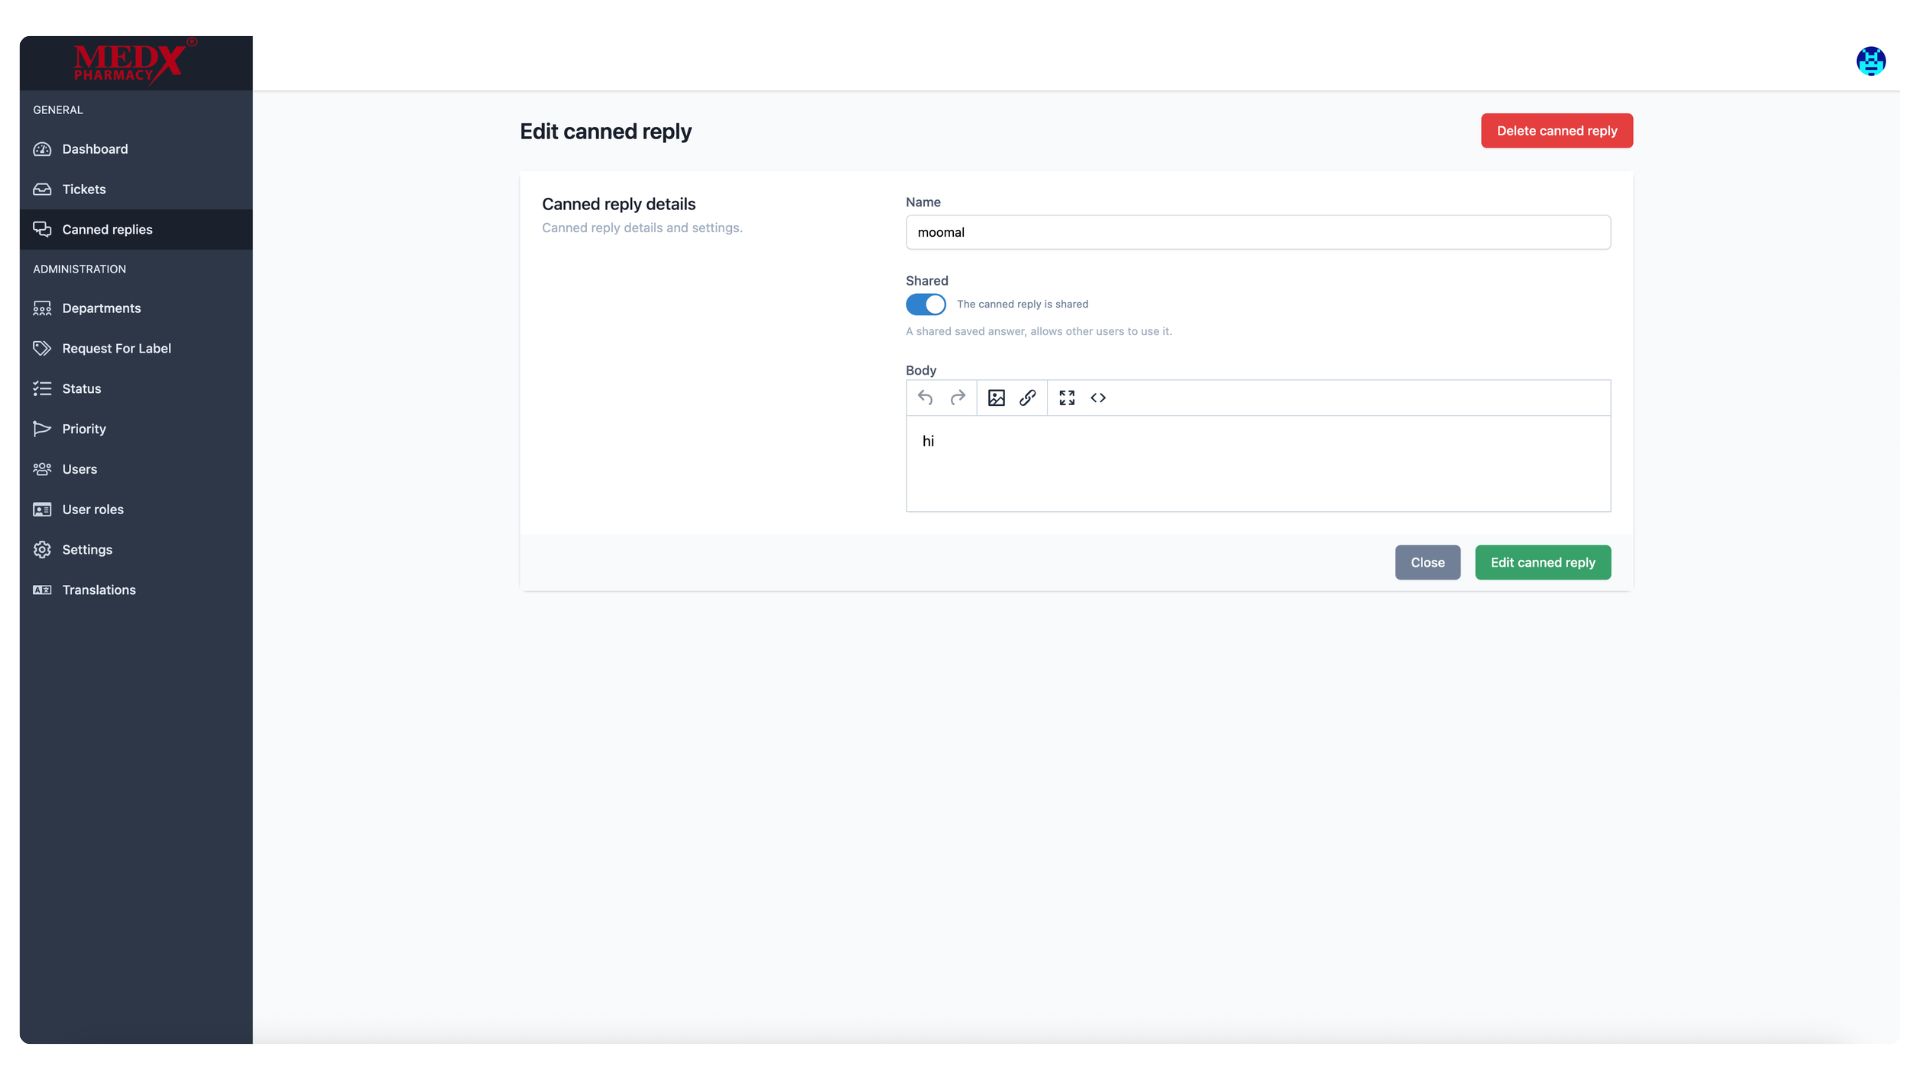The width and height of the screenshot is (1920, 1080).
Task: Click the 'Name' field label
Action: point(923,202)
